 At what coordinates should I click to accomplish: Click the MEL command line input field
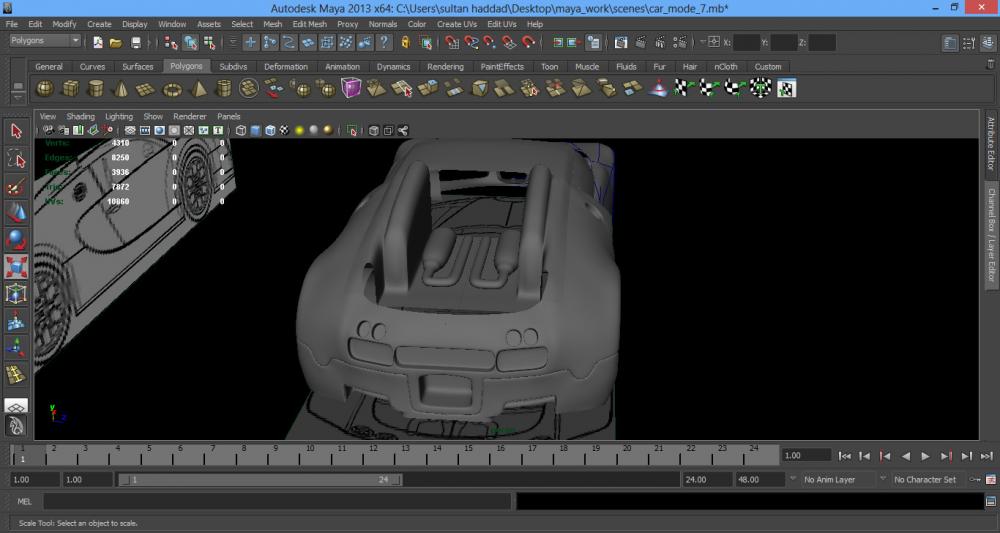(276, 501)
